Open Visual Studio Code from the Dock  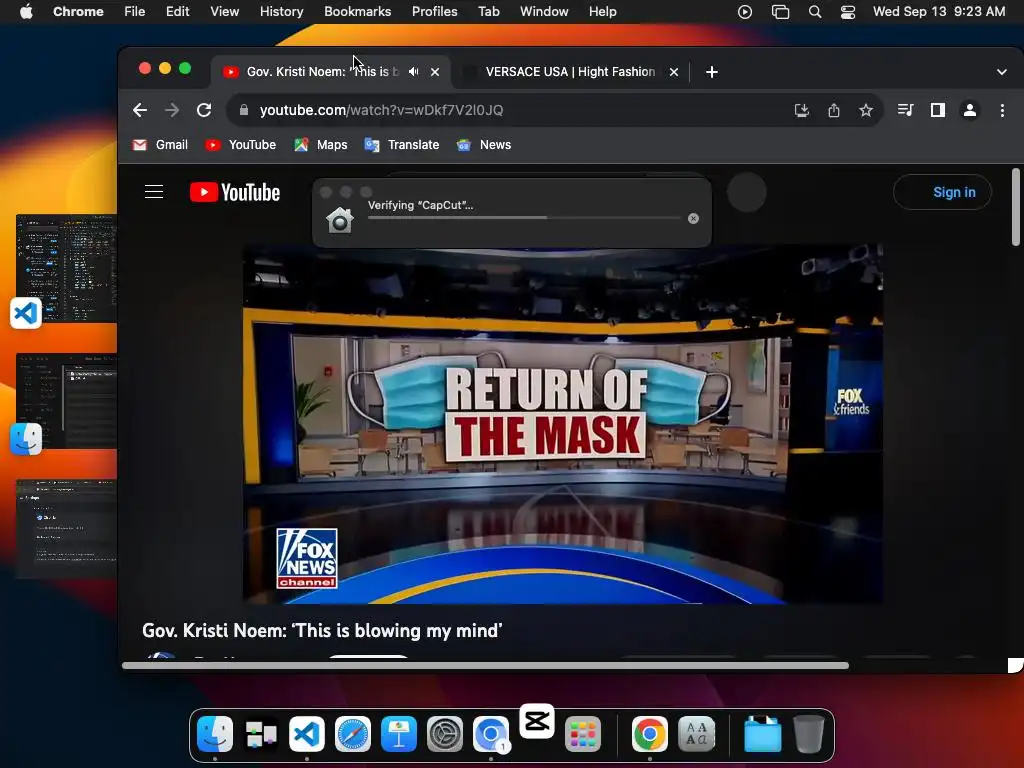pos(307,734)
